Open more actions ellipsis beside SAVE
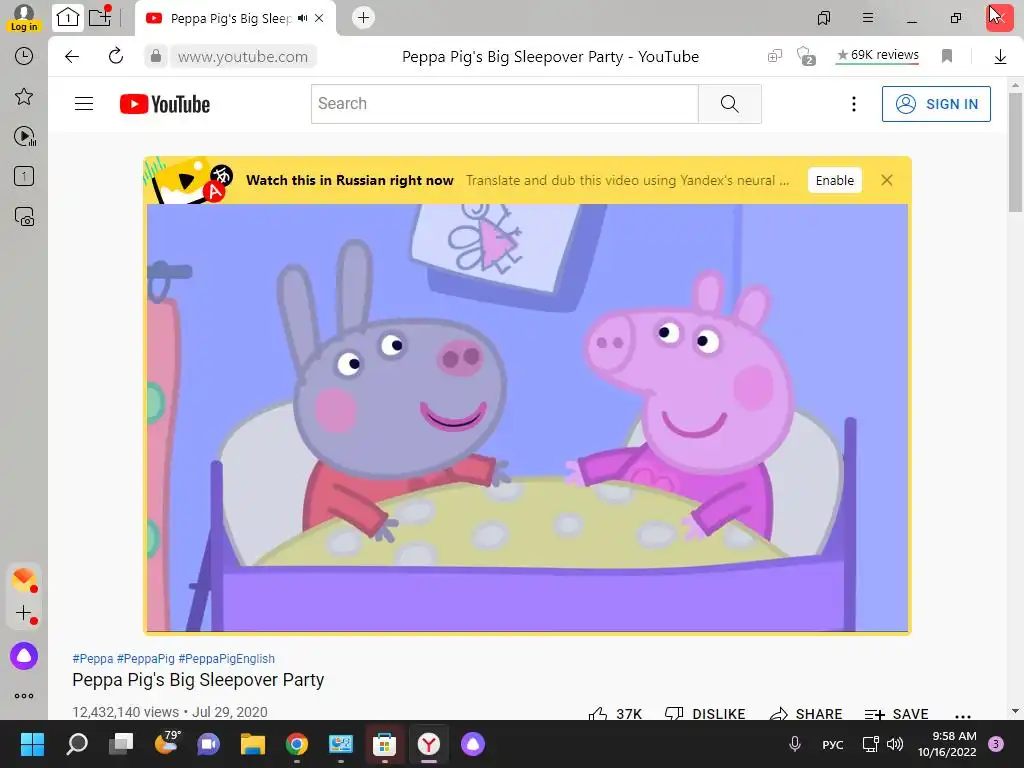The height and width of the screenshot is (768, 1024). coord(963,716)
